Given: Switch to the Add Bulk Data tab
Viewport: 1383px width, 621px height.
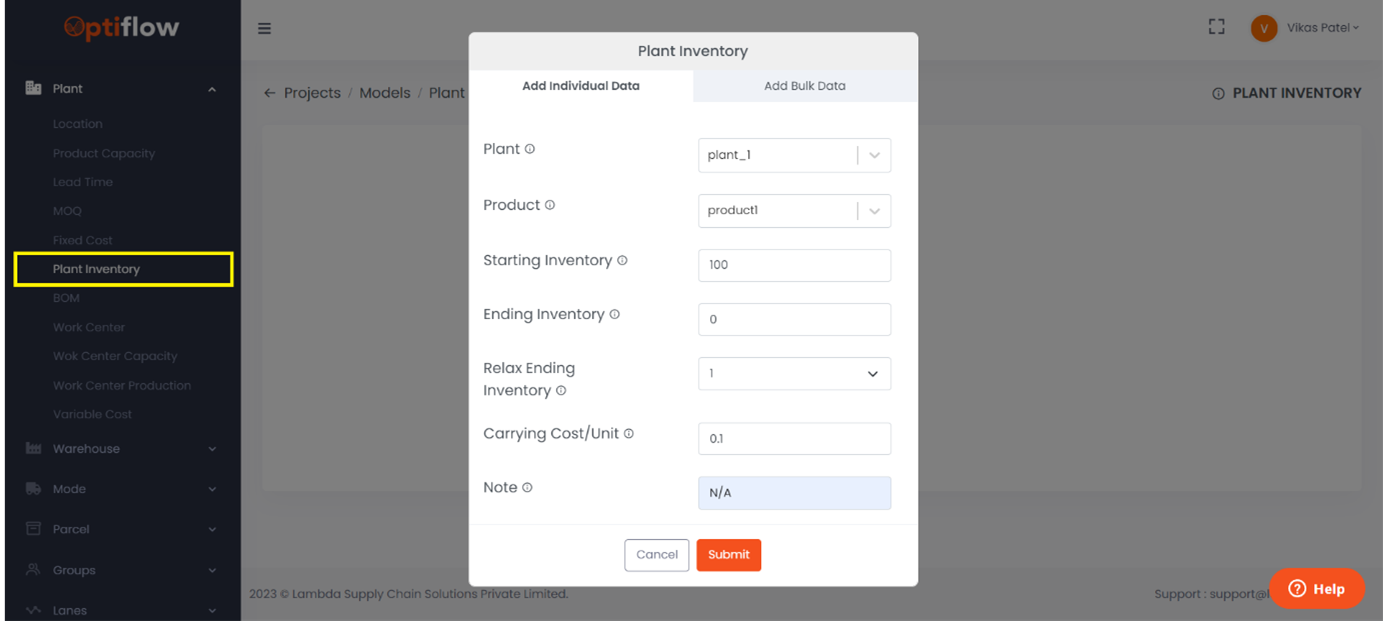Looking at the screenshot, I should point(805,86).
